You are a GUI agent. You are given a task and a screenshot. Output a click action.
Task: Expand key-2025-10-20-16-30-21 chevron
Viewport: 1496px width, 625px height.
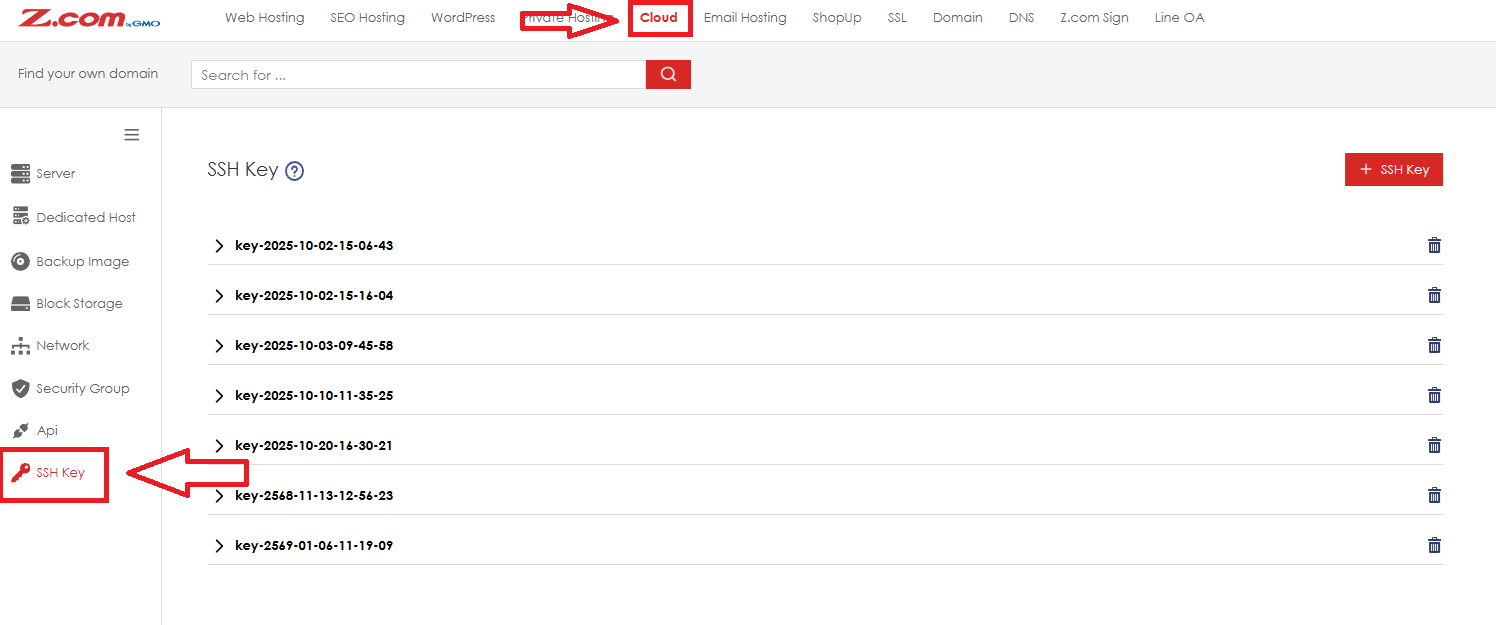tap(219, 446)
